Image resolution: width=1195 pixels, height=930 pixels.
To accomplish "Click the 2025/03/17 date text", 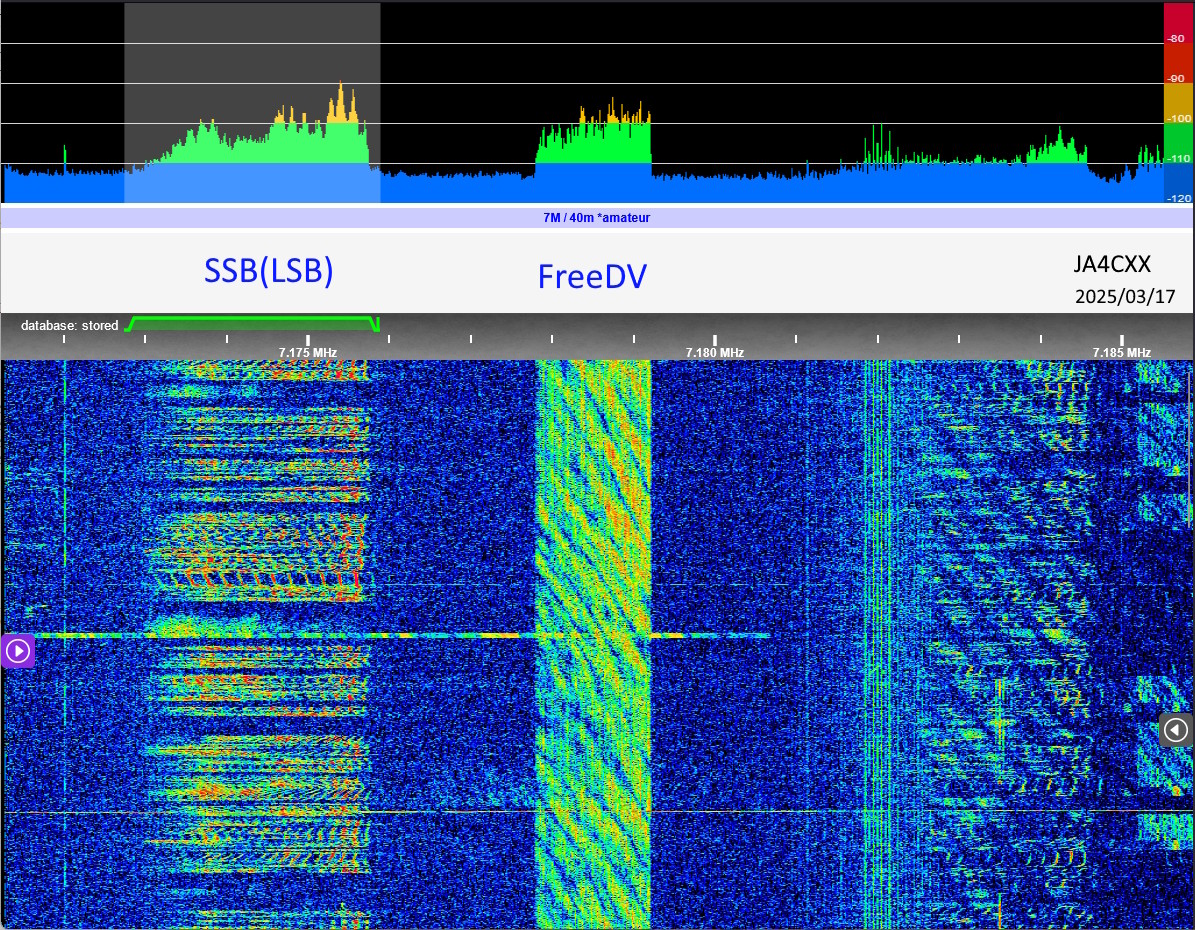I will [1125, 297].
